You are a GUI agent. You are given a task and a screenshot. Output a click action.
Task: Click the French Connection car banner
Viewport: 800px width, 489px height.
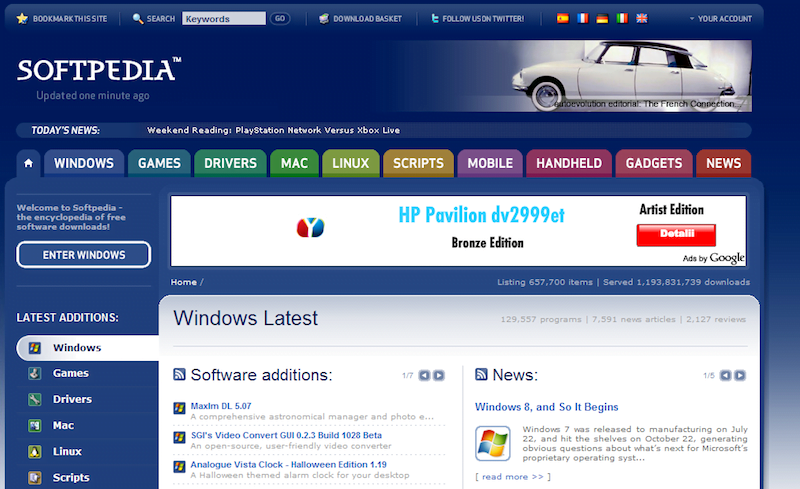pyautogui.click(x=631, y=76)
